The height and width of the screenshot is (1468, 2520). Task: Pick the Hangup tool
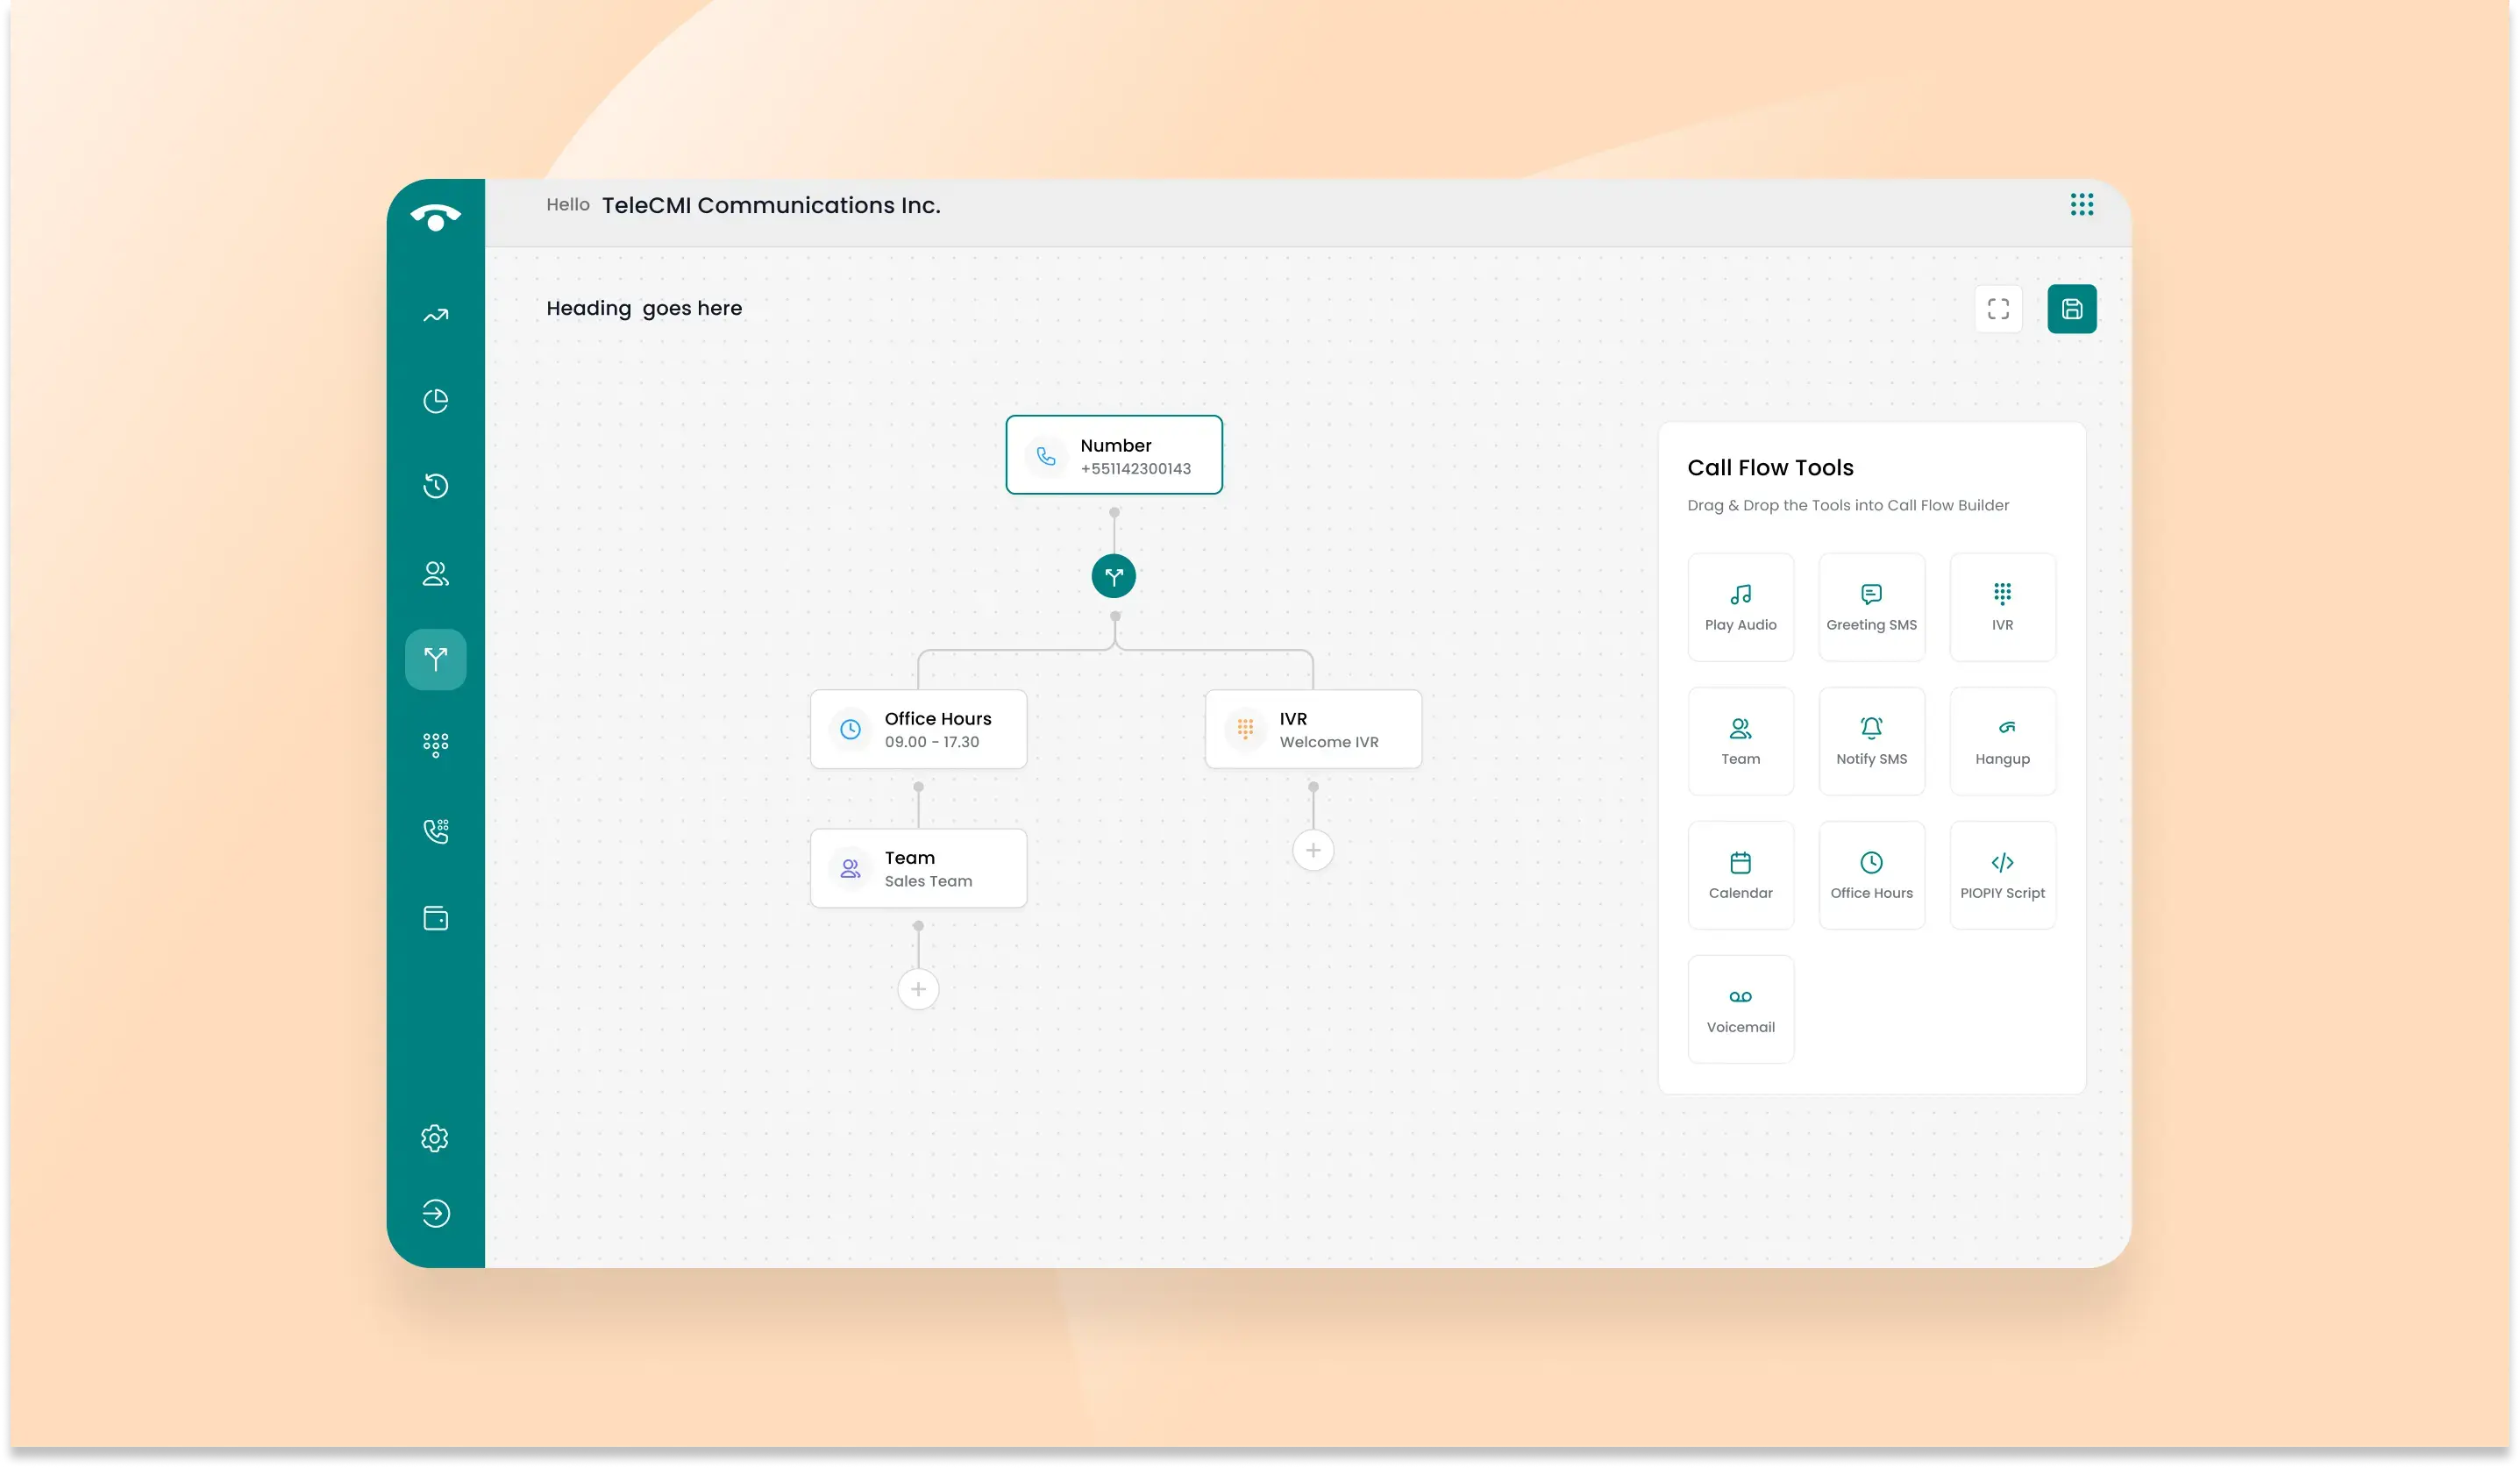pyautogui.click(x=2002, y=741)
